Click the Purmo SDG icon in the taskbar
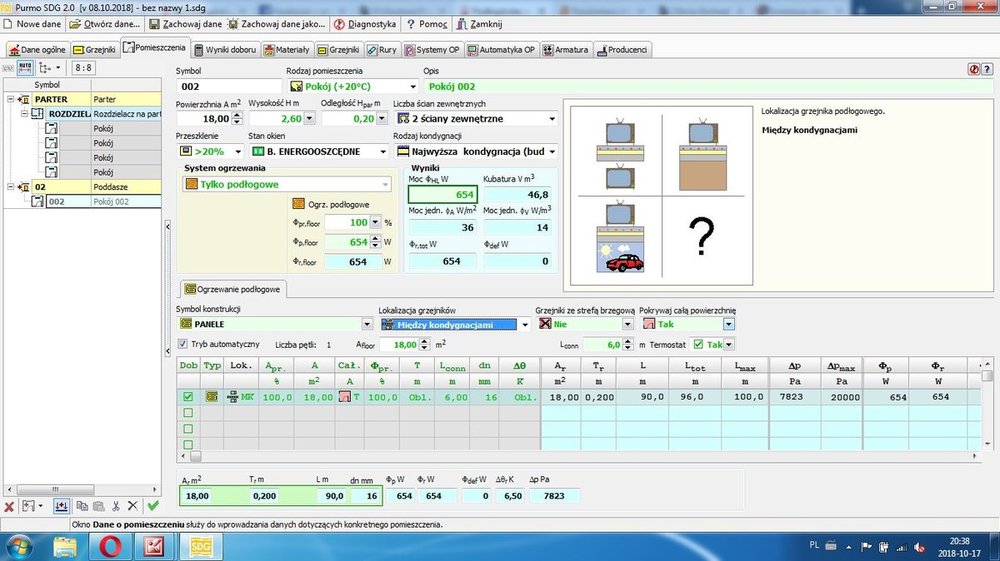This screenshot has width=1000, height=561. (199, 546)
